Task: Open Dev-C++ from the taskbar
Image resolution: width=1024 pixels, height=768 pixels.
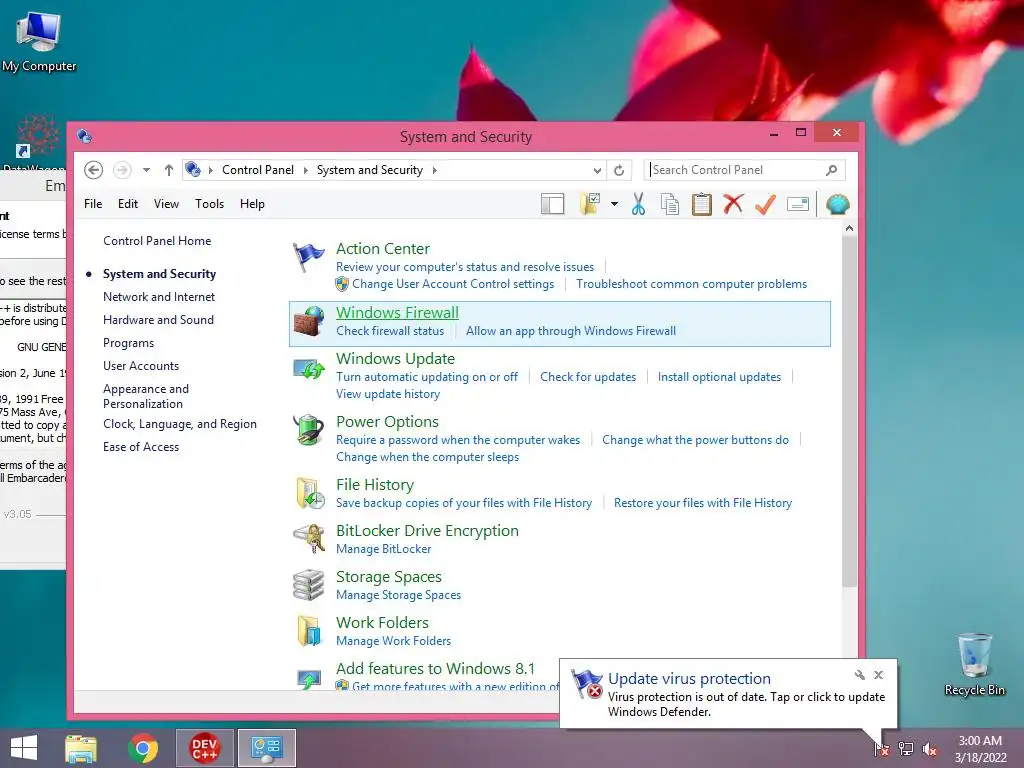Action: coord(204,748)
